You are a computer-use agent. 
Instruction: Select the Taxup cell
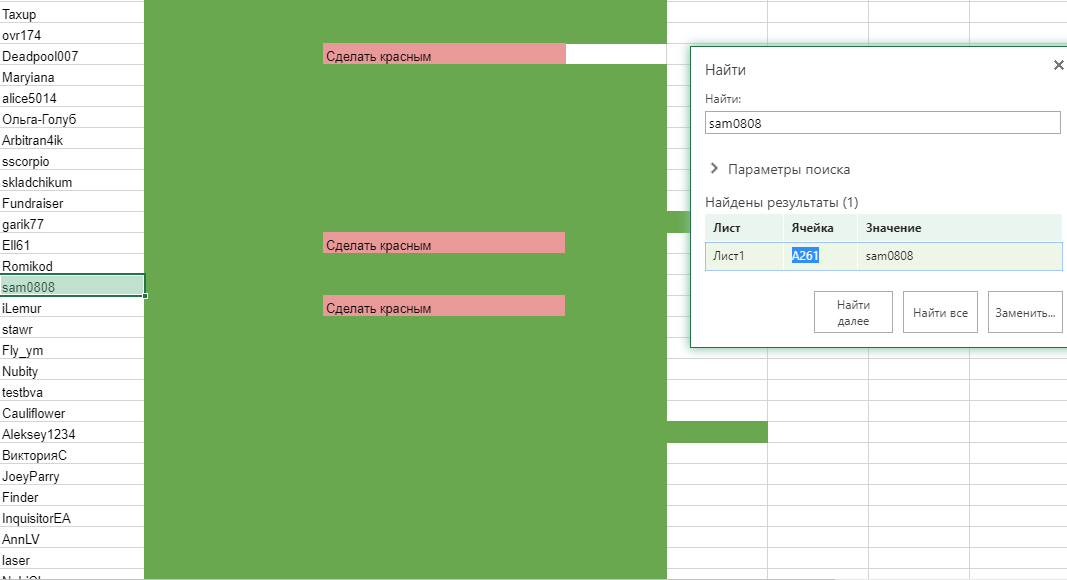[x=72, y=14]
